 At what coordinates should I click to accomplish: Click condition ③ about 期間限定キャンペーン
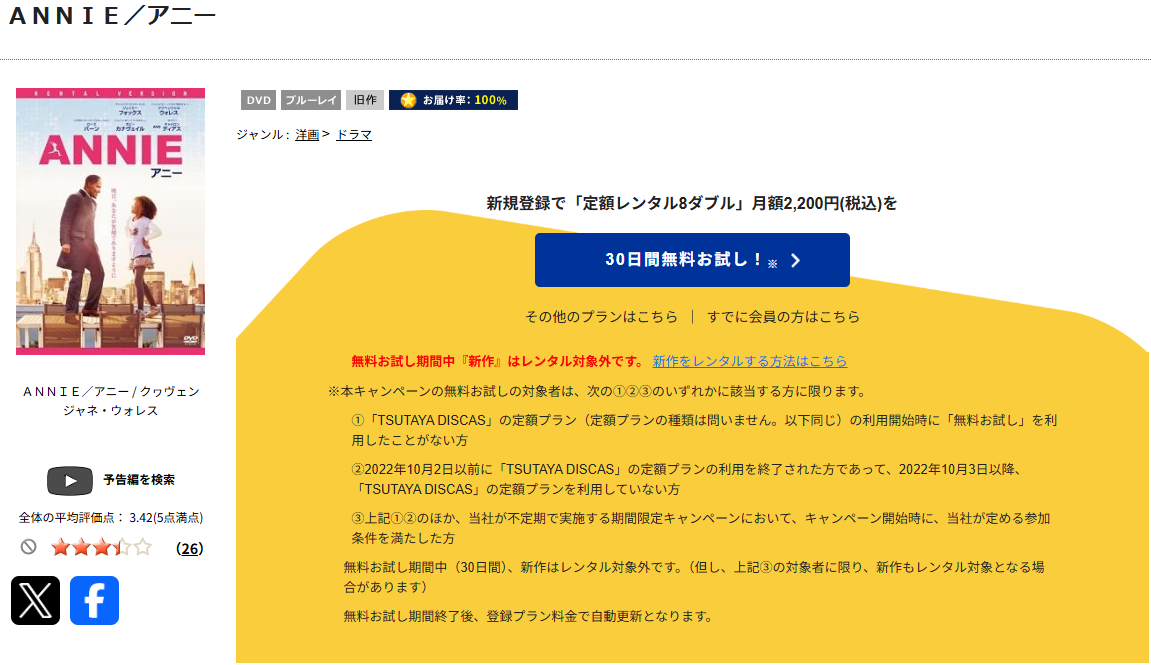pyautogui.click(x=701, y=528)
